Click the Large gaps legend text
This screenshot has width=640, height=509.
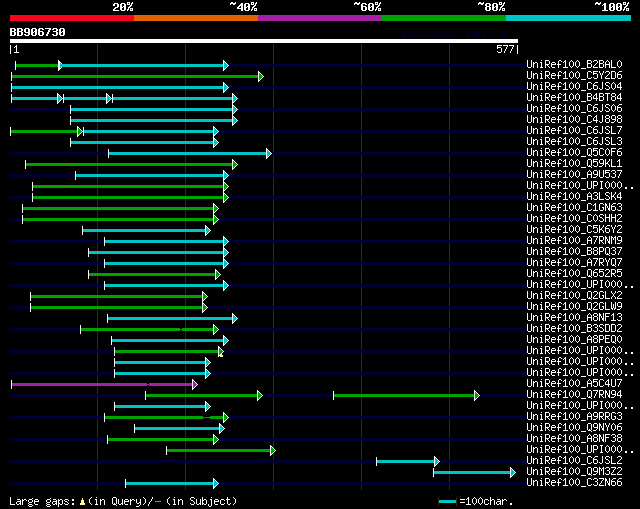42,501
